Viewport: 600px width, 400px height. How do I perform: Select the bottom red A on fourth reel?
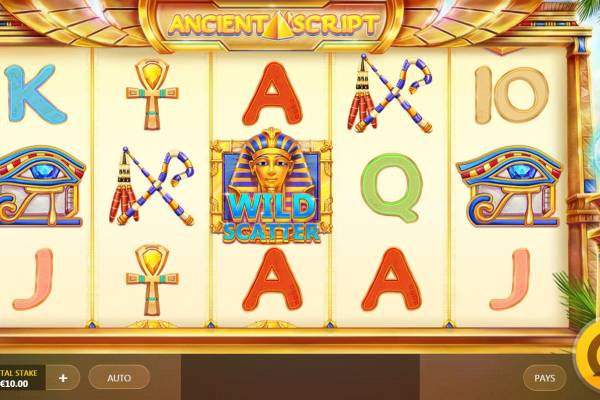[x=391, y=279]
